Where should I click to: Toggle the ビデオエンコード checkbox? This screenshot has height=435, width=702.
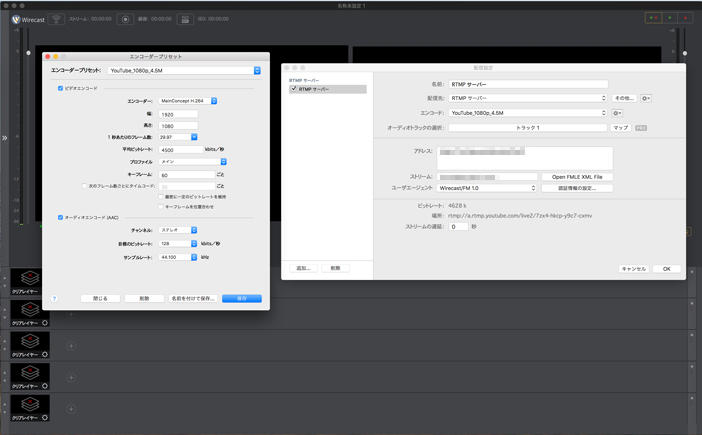[61, 88]
